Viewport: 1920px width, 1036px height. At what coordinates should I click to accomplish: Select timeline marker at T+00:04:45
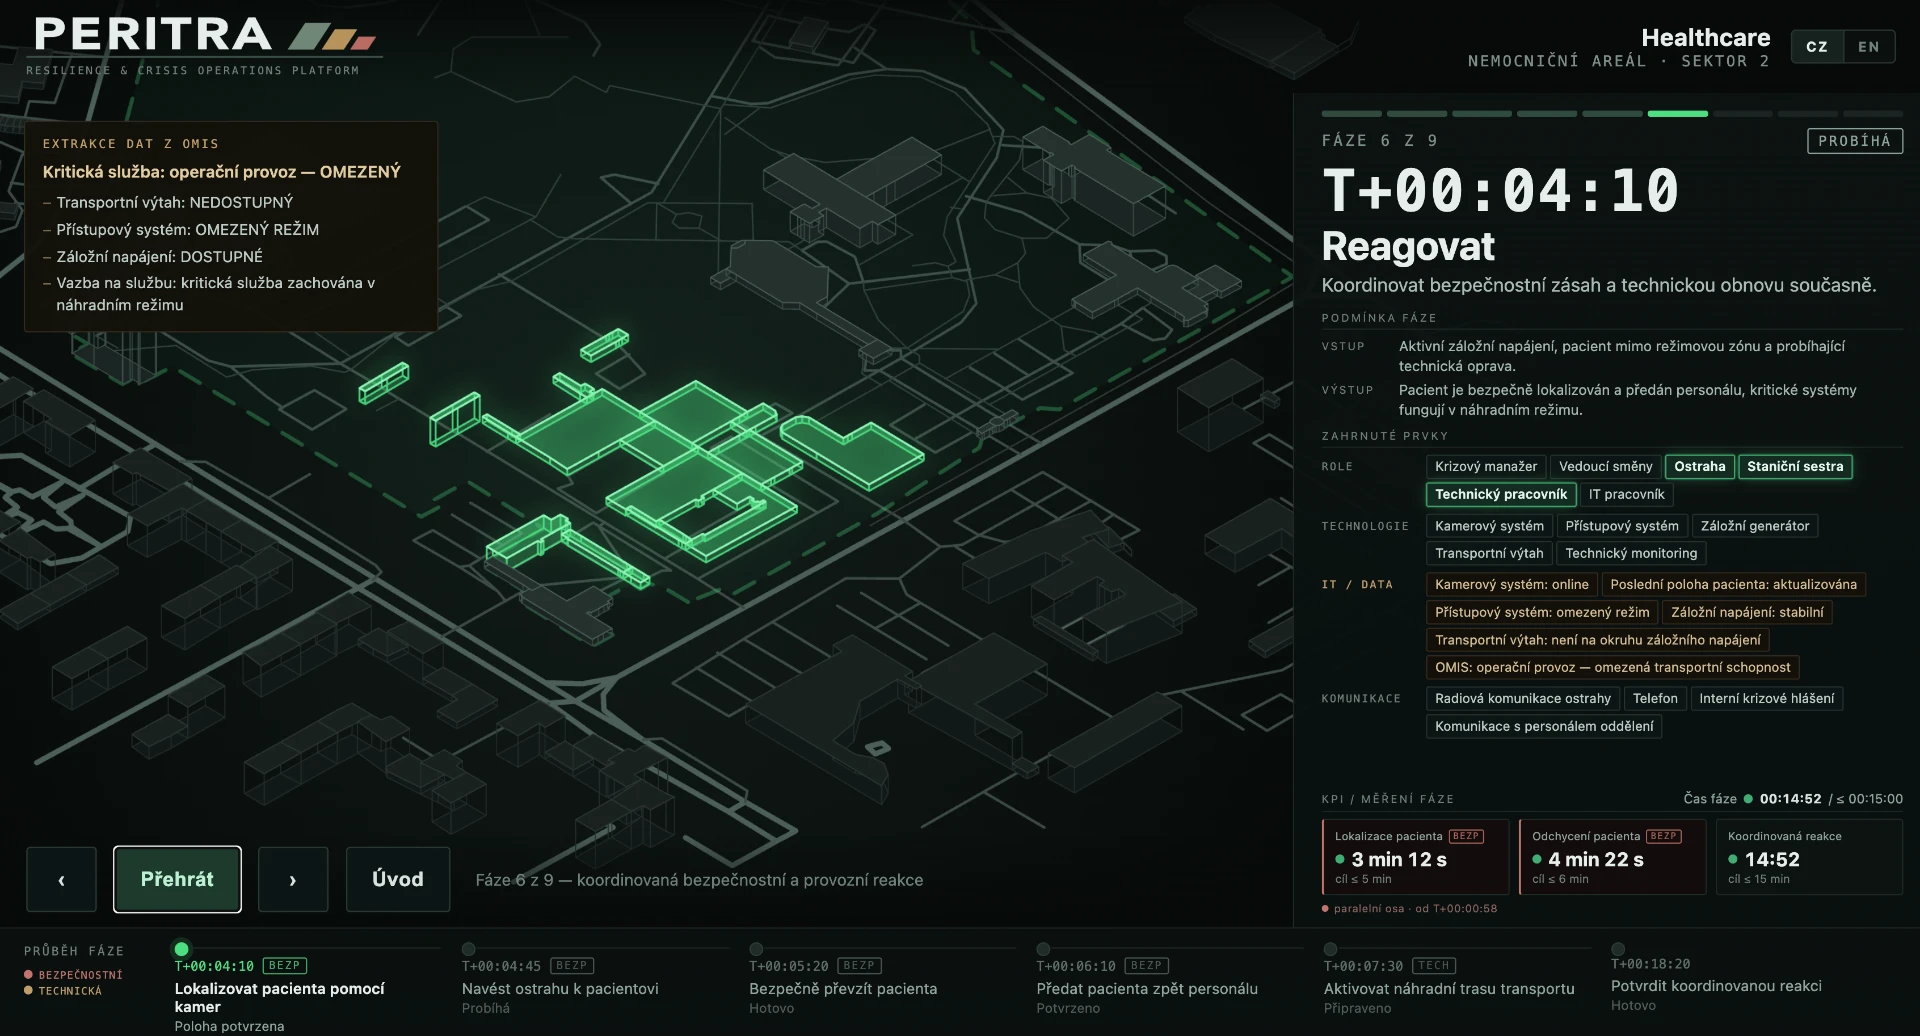click(x=469, y=949)
